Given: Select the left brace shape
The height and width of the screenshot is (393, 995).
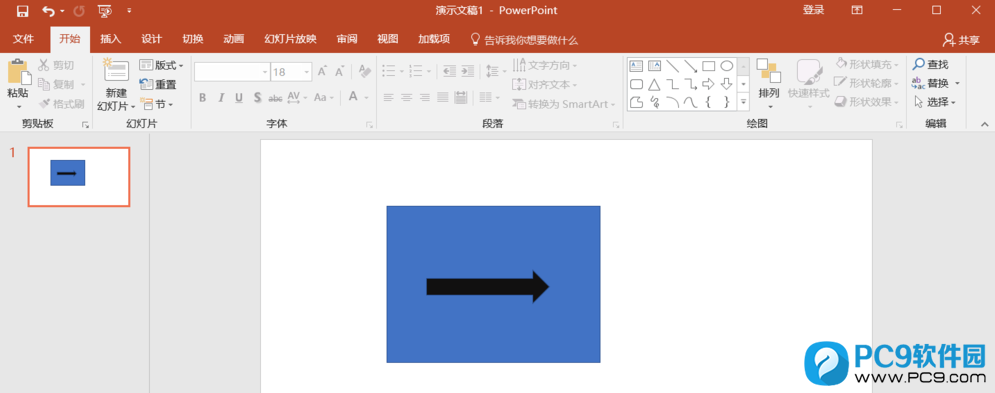Looking at the screenshot, I should click(709, 102).
